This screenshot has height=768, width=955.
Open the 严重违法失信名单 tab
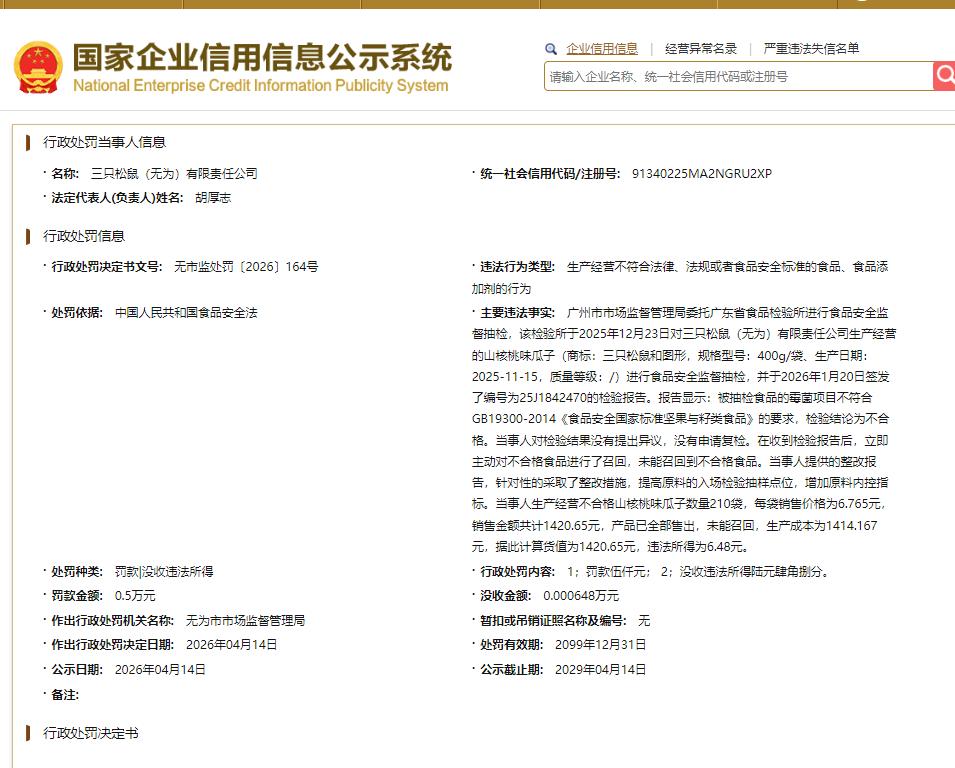click(811, 49)
